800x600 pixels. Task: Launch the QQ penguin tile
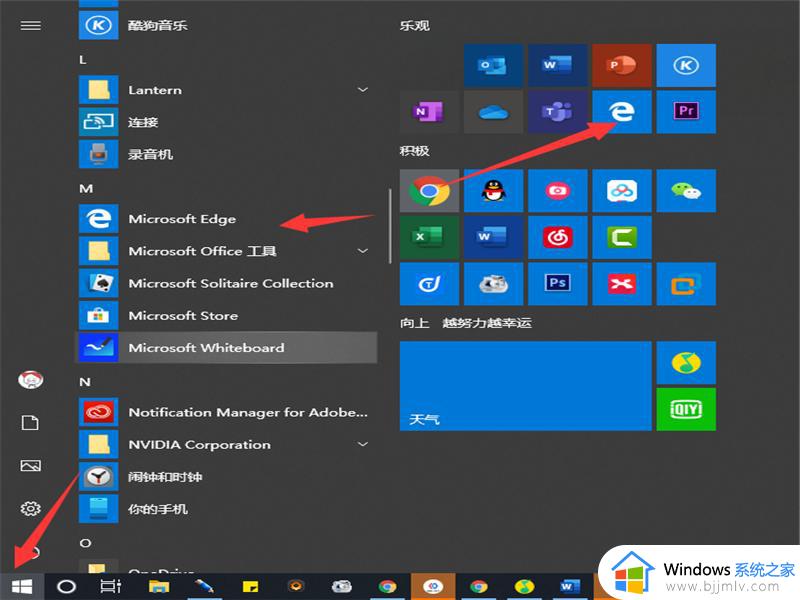pos(493,191)
